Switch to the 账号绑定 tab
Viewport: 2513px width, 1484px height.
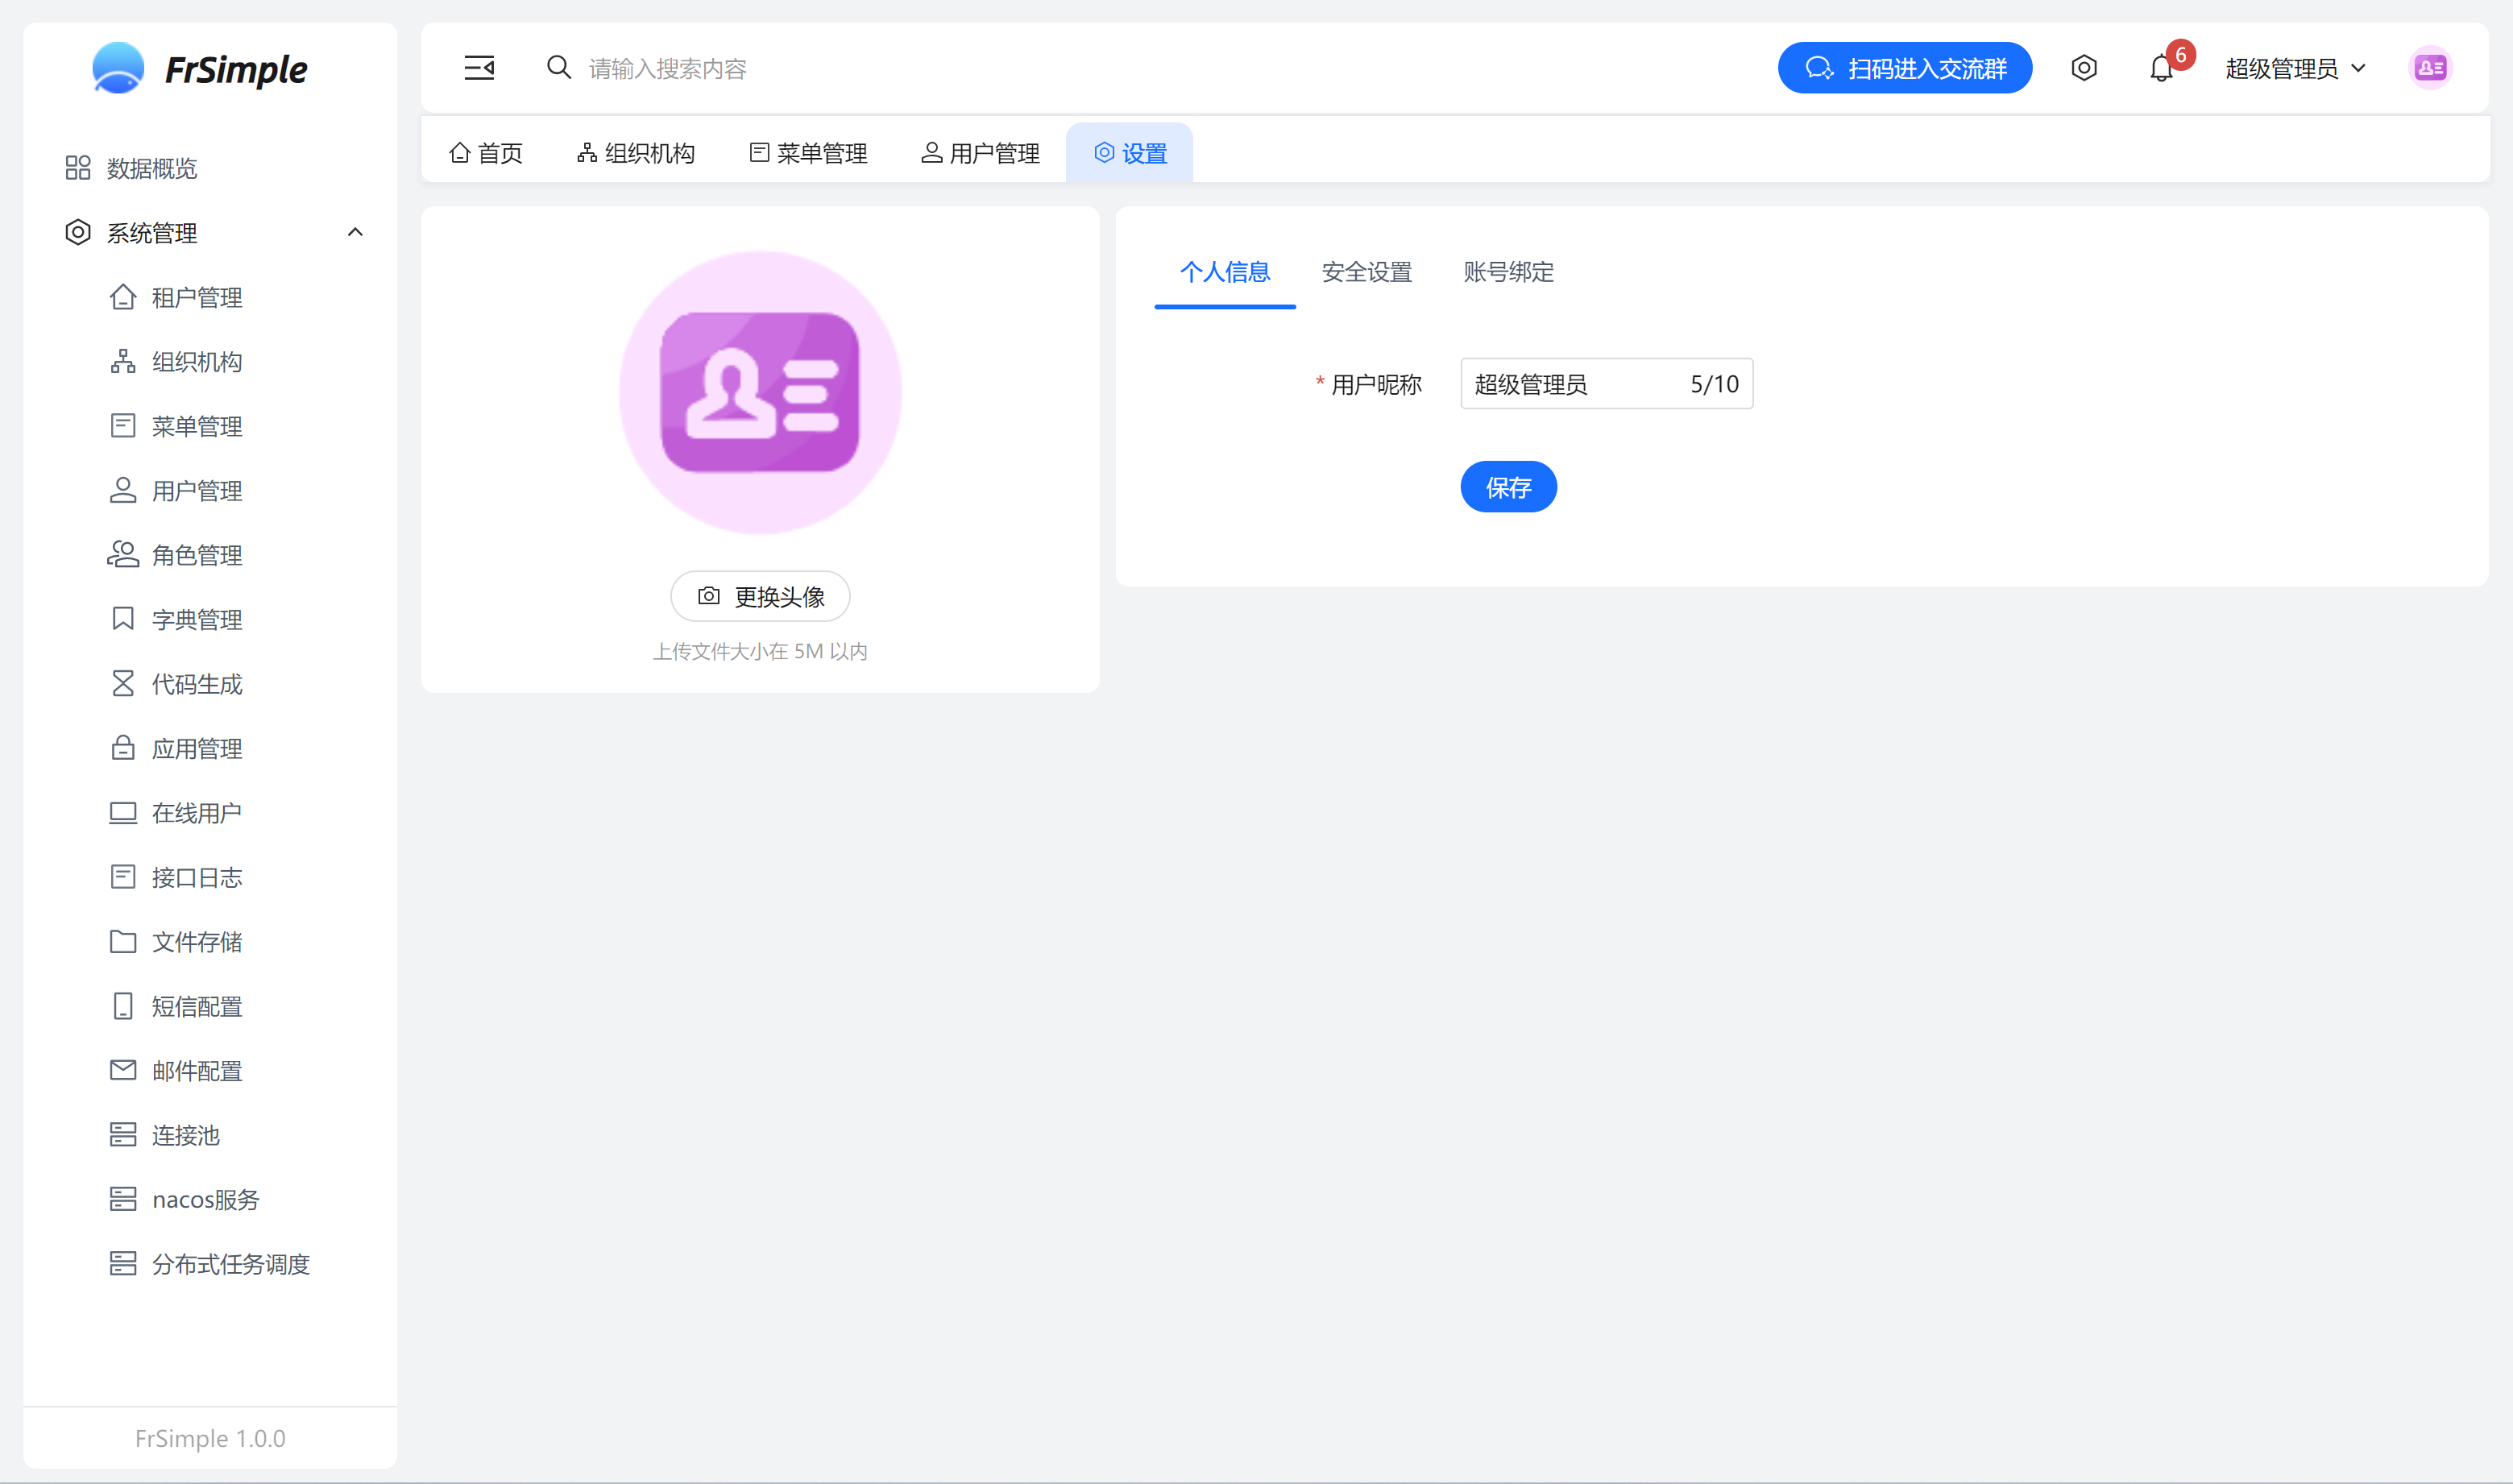pyautogui.click(x=1508, y=272)
